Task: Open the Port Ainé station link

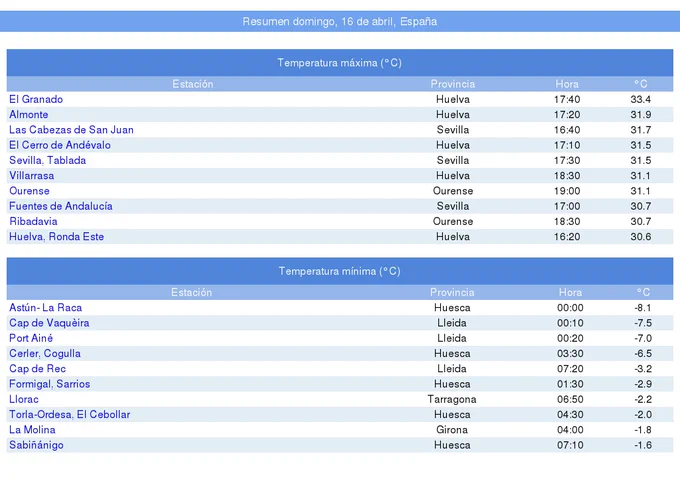Action: [31, 338]
